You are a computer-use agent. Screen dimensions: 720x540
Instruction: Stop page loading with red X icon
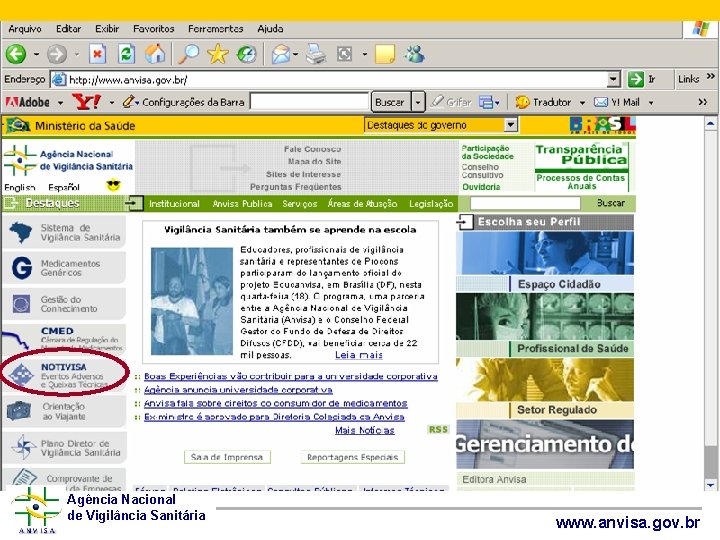click(97, 54)
